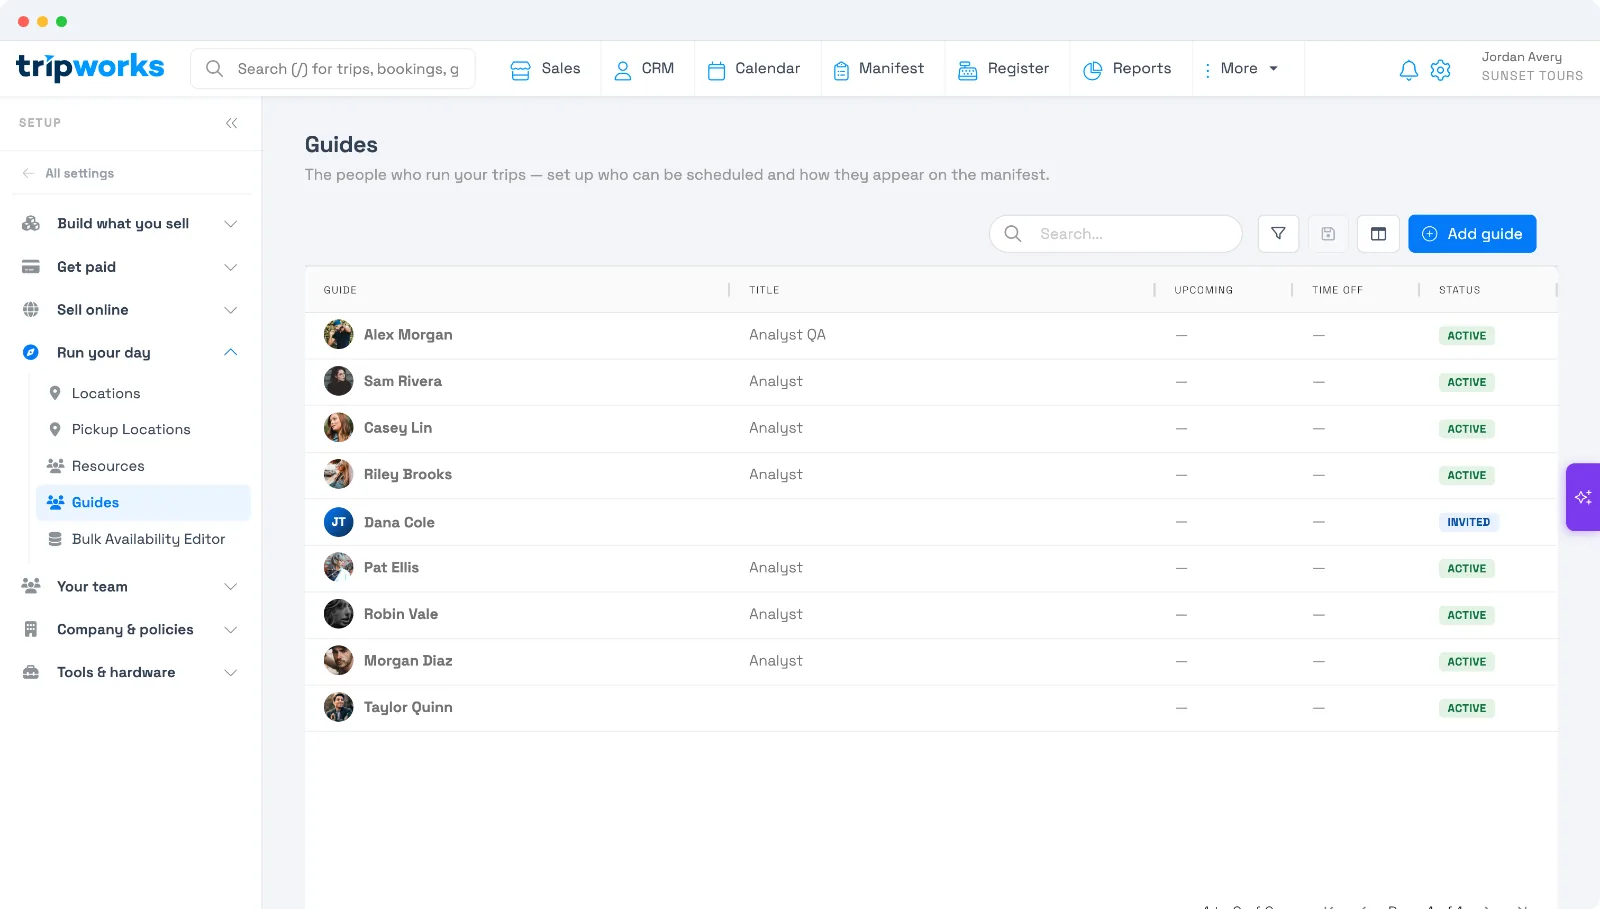Open the More dropdown menu
This screenshot has height=909, width=1600.
[1241, 69]
